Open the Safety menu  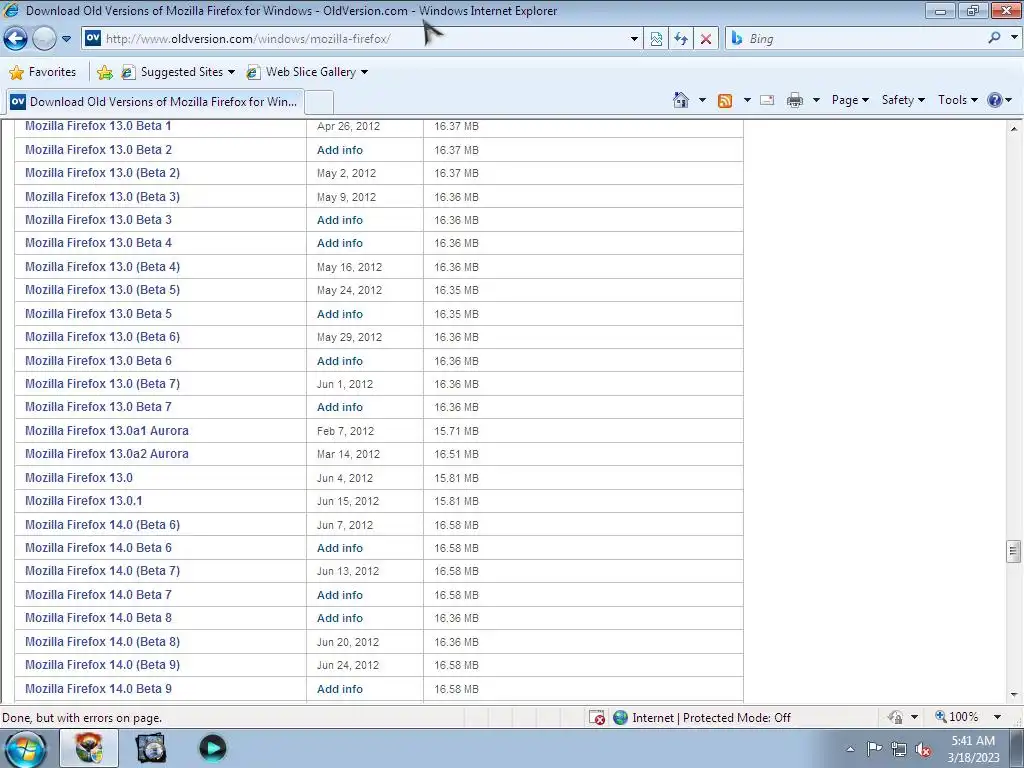[x=903, y=100]
